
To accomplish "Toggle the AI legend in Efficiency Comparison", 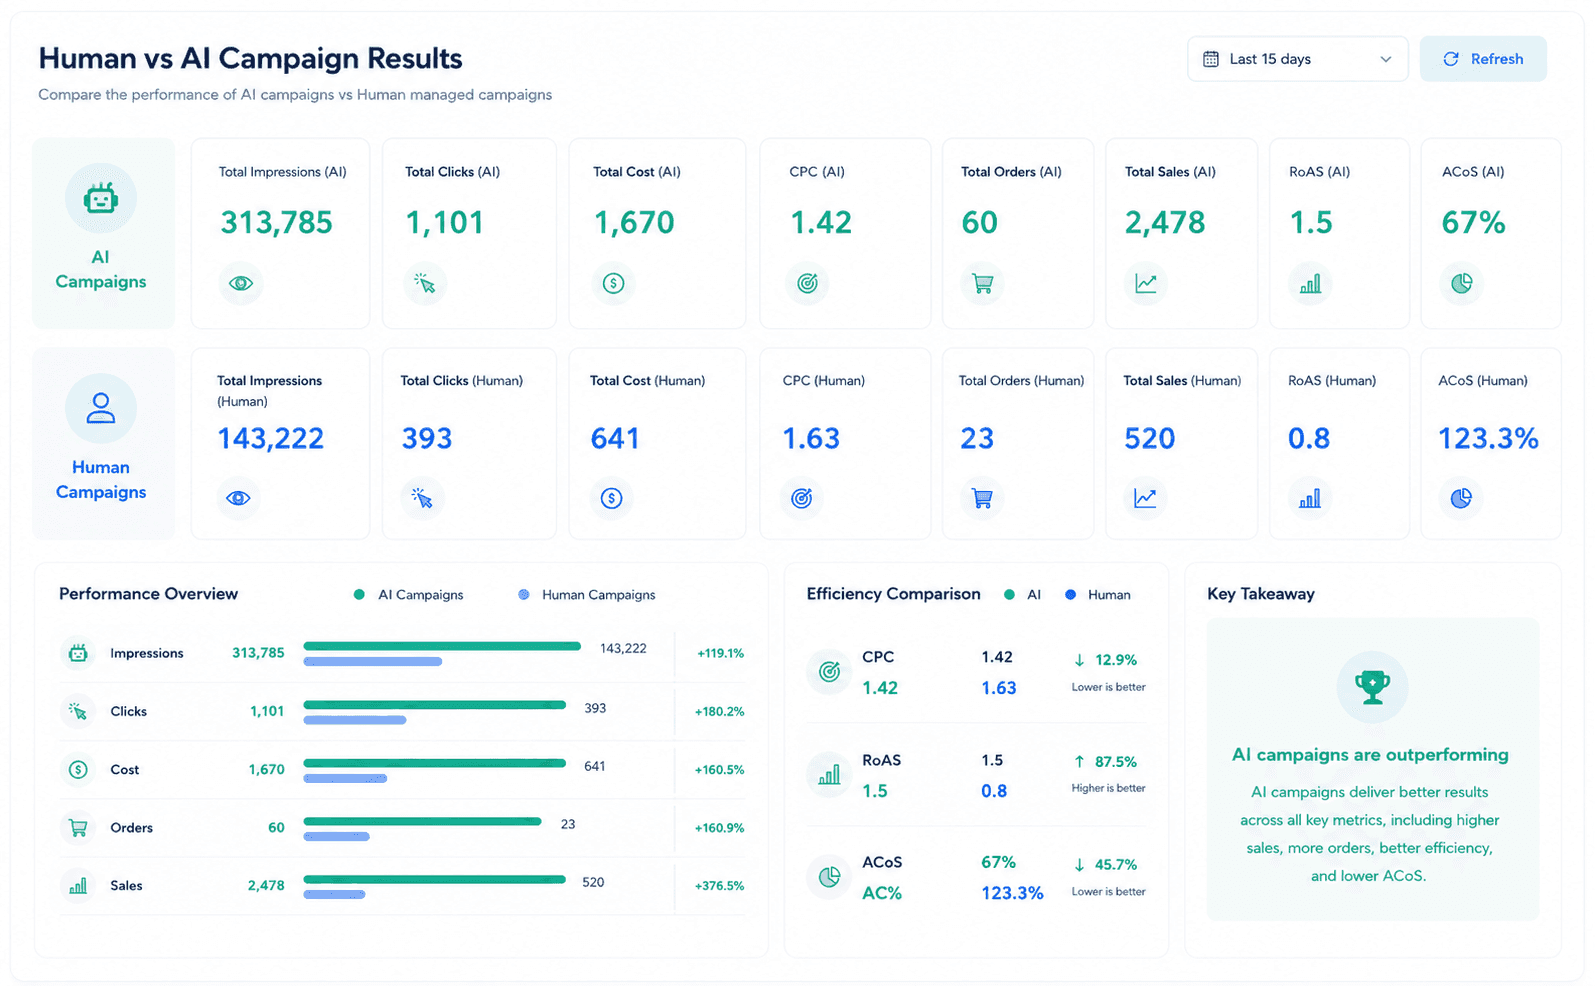I will tap(1023, 595).
